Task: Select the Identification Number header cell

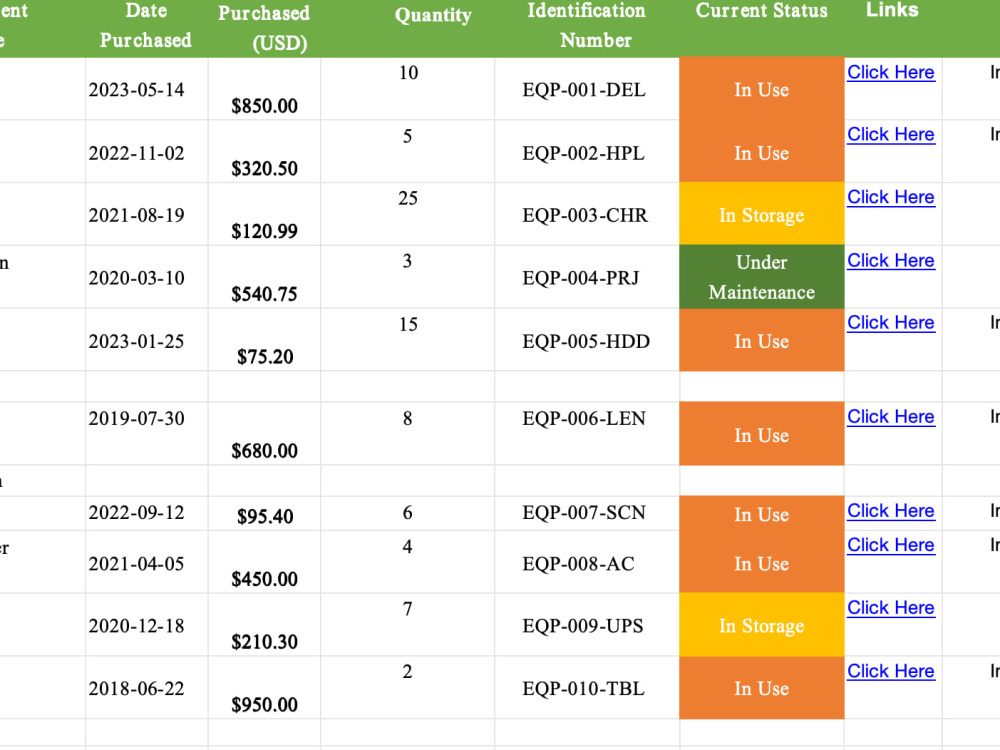Action: pyautogui.click(x=587, y=27)
